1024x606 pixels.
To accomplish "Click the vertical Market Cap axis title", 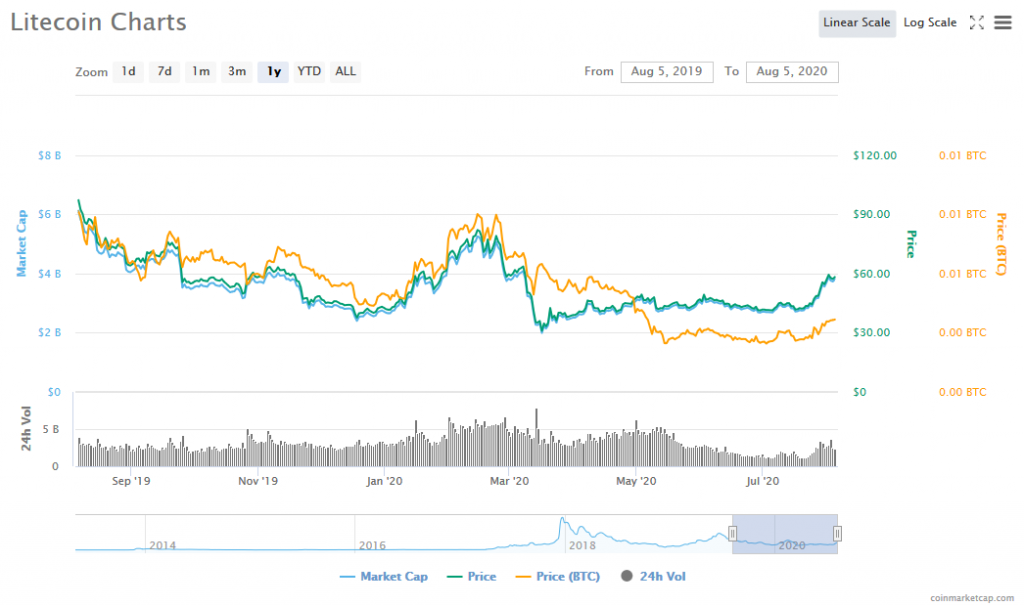I will pyautogui.click(x=22, y=244).
